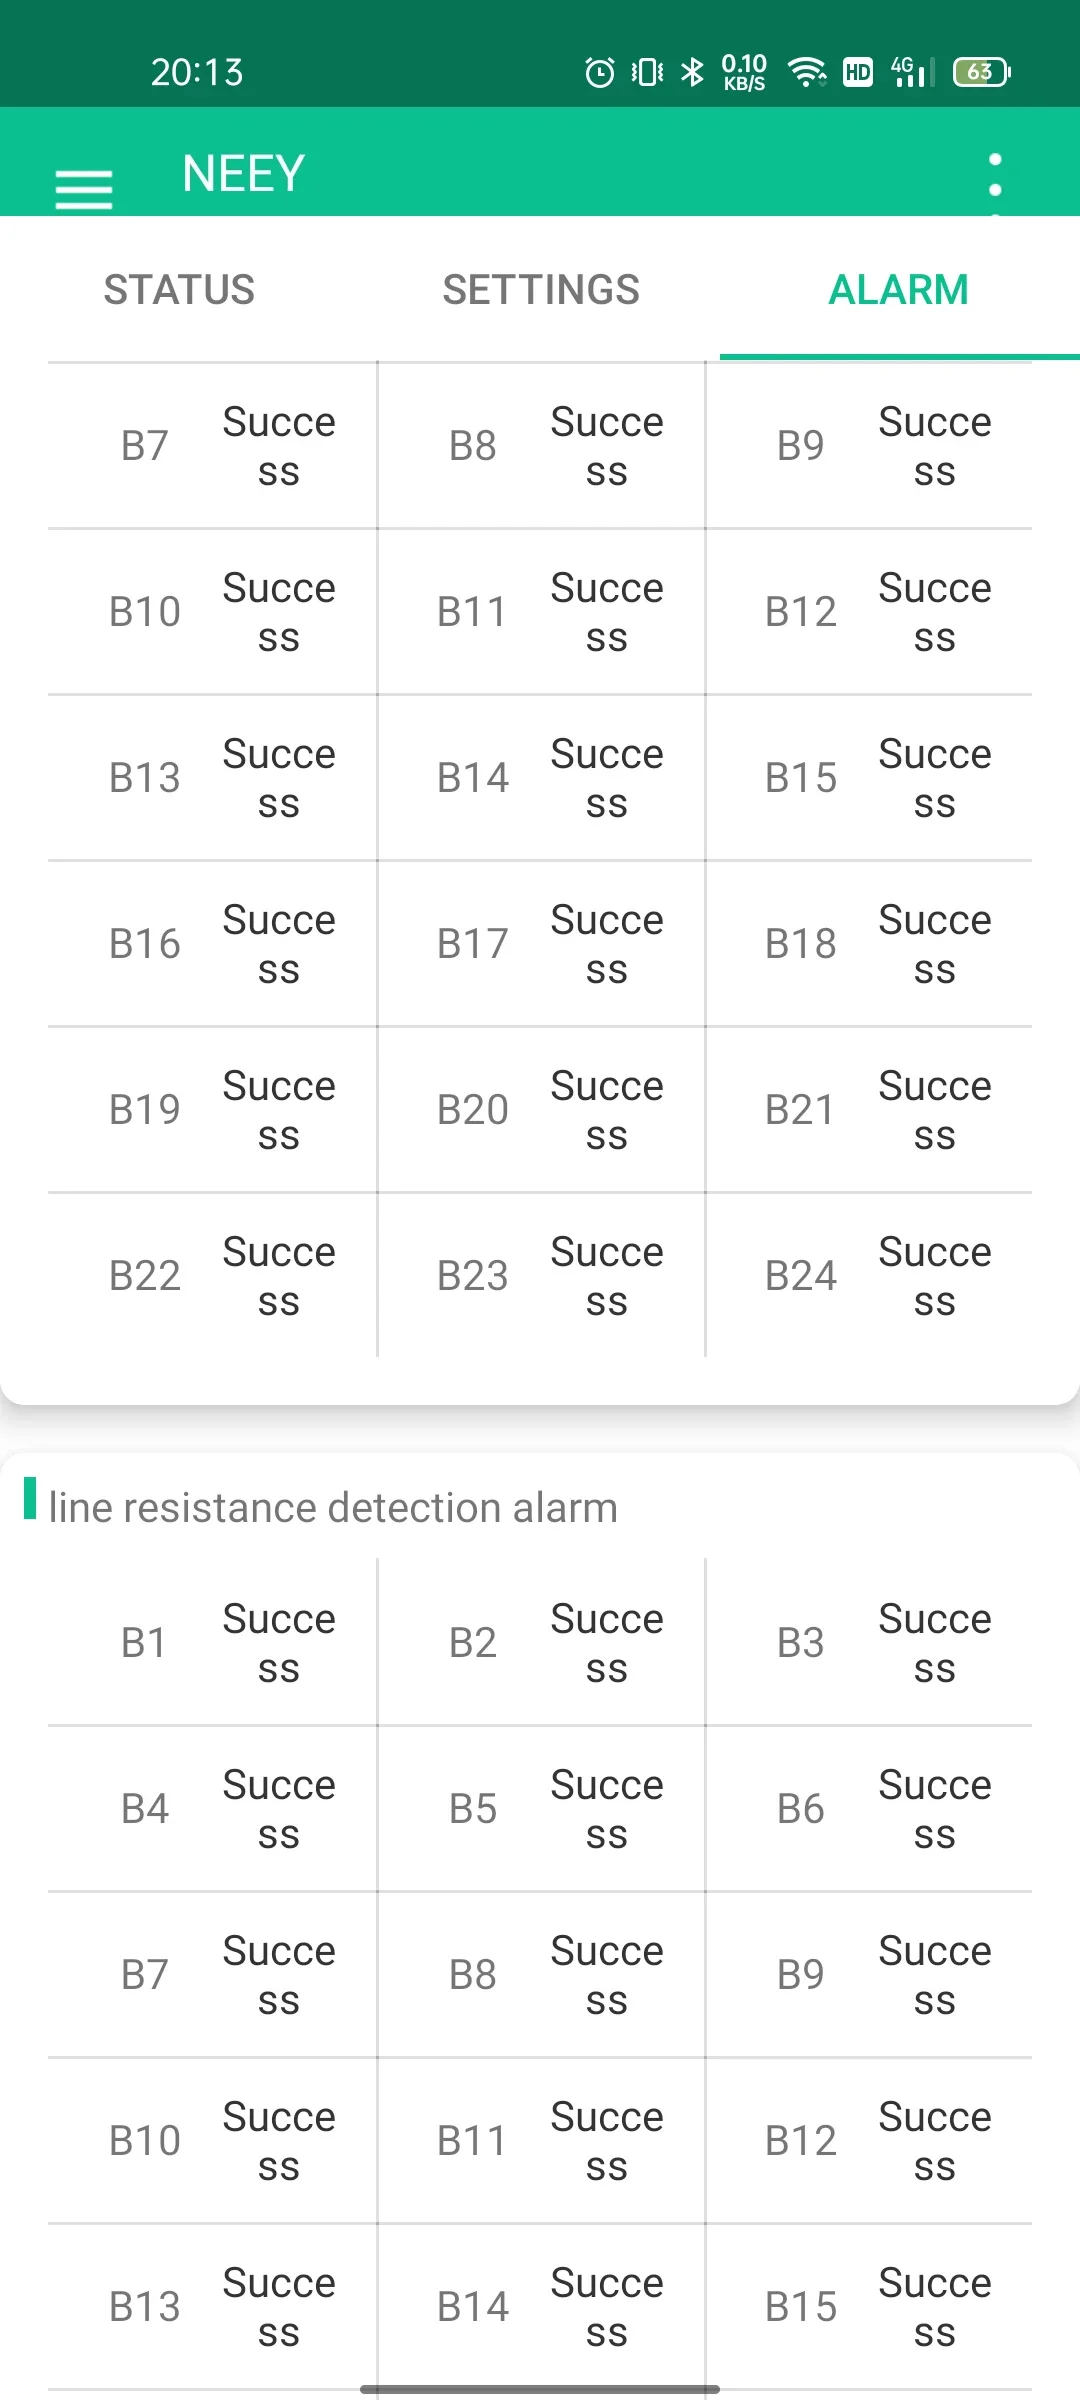The height and width of the screenshot is (2400, 1080).
Task: Tap the Bluetooth status bar icon
Action: point(692,72)
